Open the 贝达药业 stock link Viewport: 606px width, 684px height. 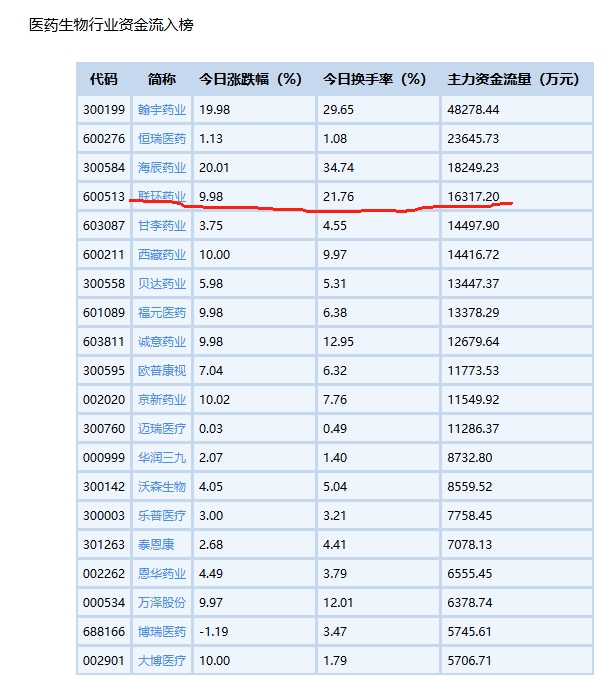(x=162, y=284)
